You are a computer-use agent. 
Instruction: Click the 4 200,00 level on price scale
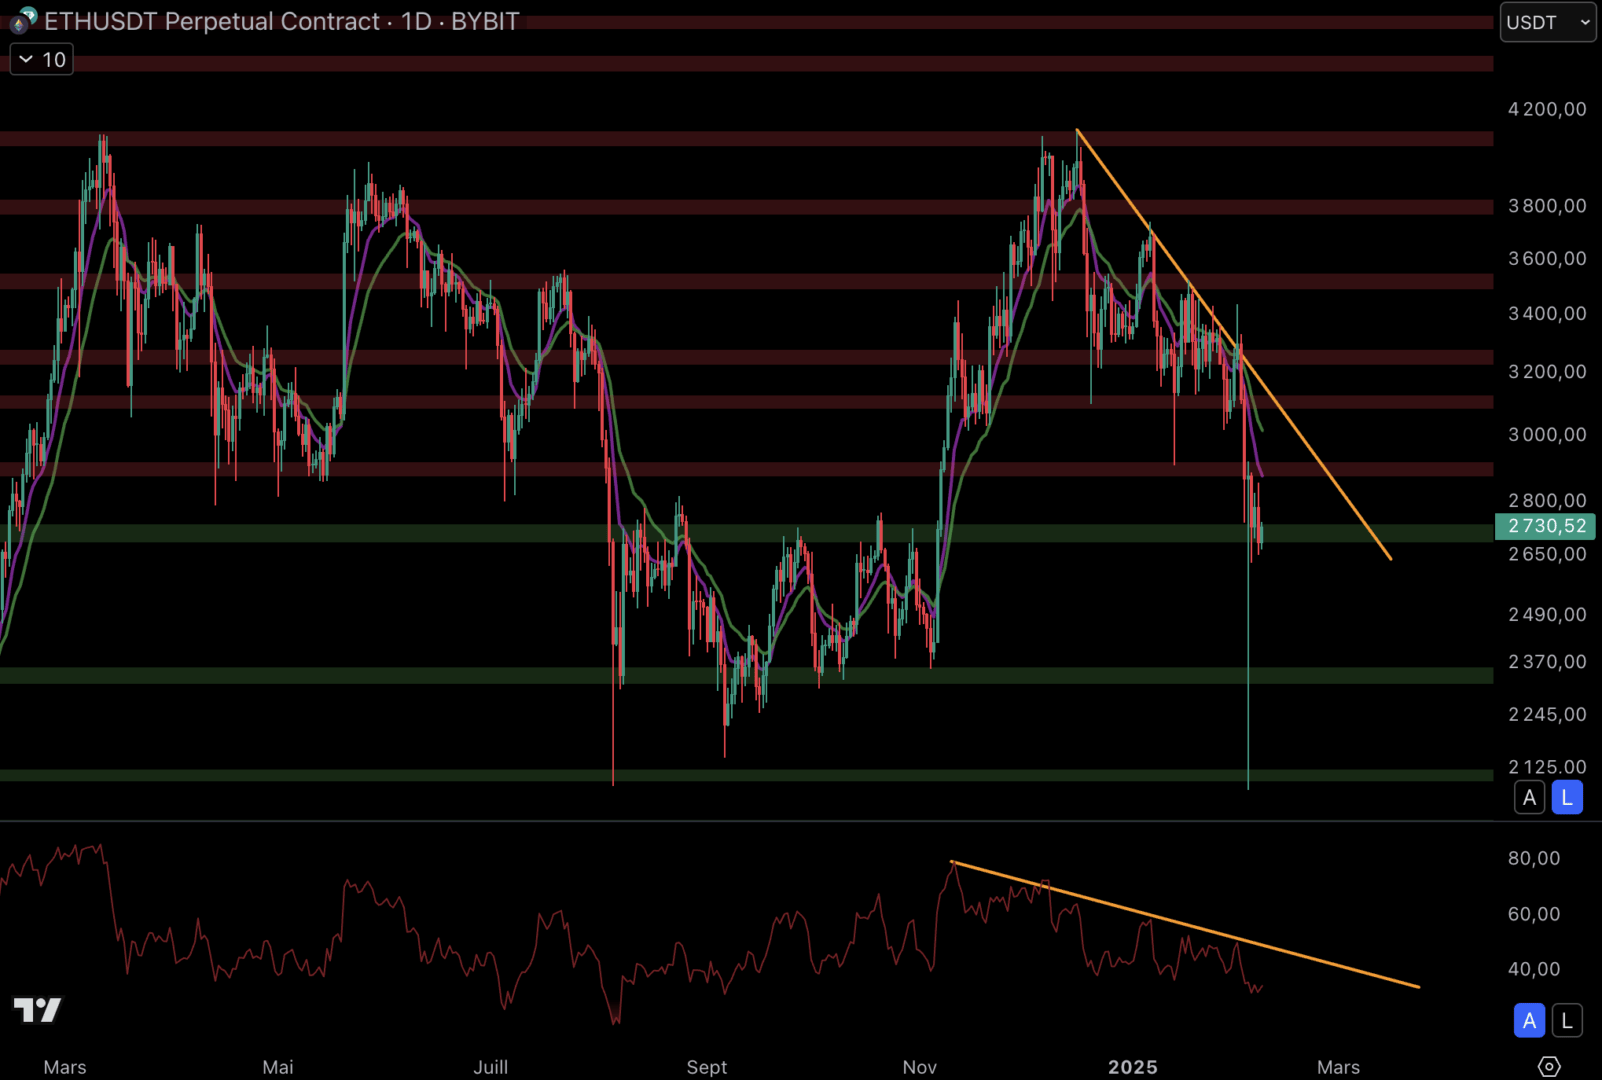pyautogui.click(x=1546, y=109)
